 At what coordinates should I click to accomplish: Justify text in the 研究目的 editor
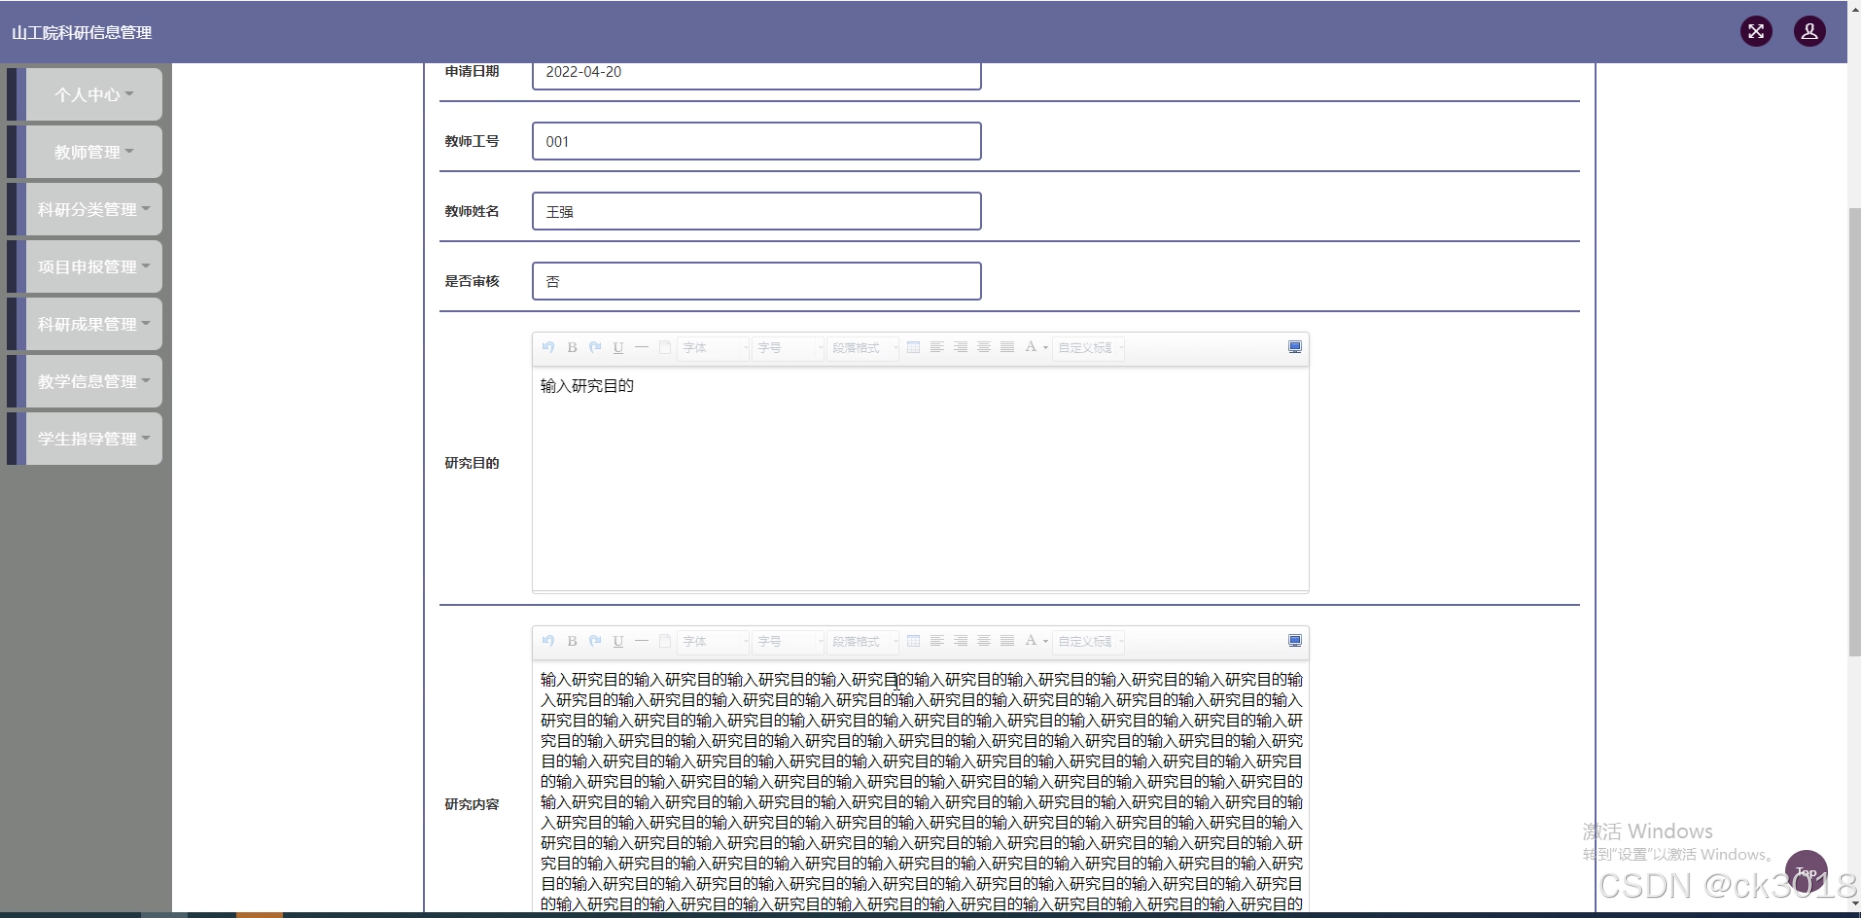tap(1007, 347)
